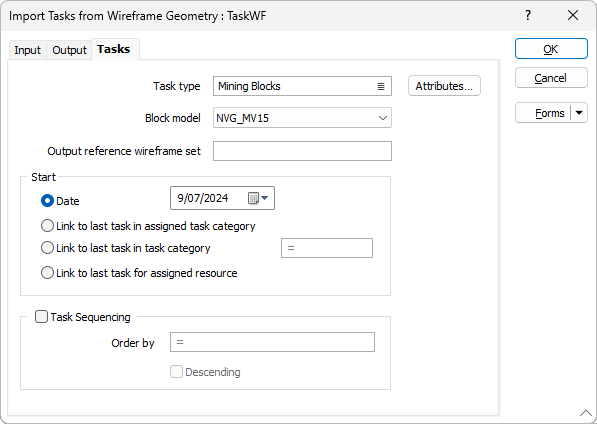Screen dimensions: 597x424
Task: Click the Cancel button
Action: click(x=551, y=78)
